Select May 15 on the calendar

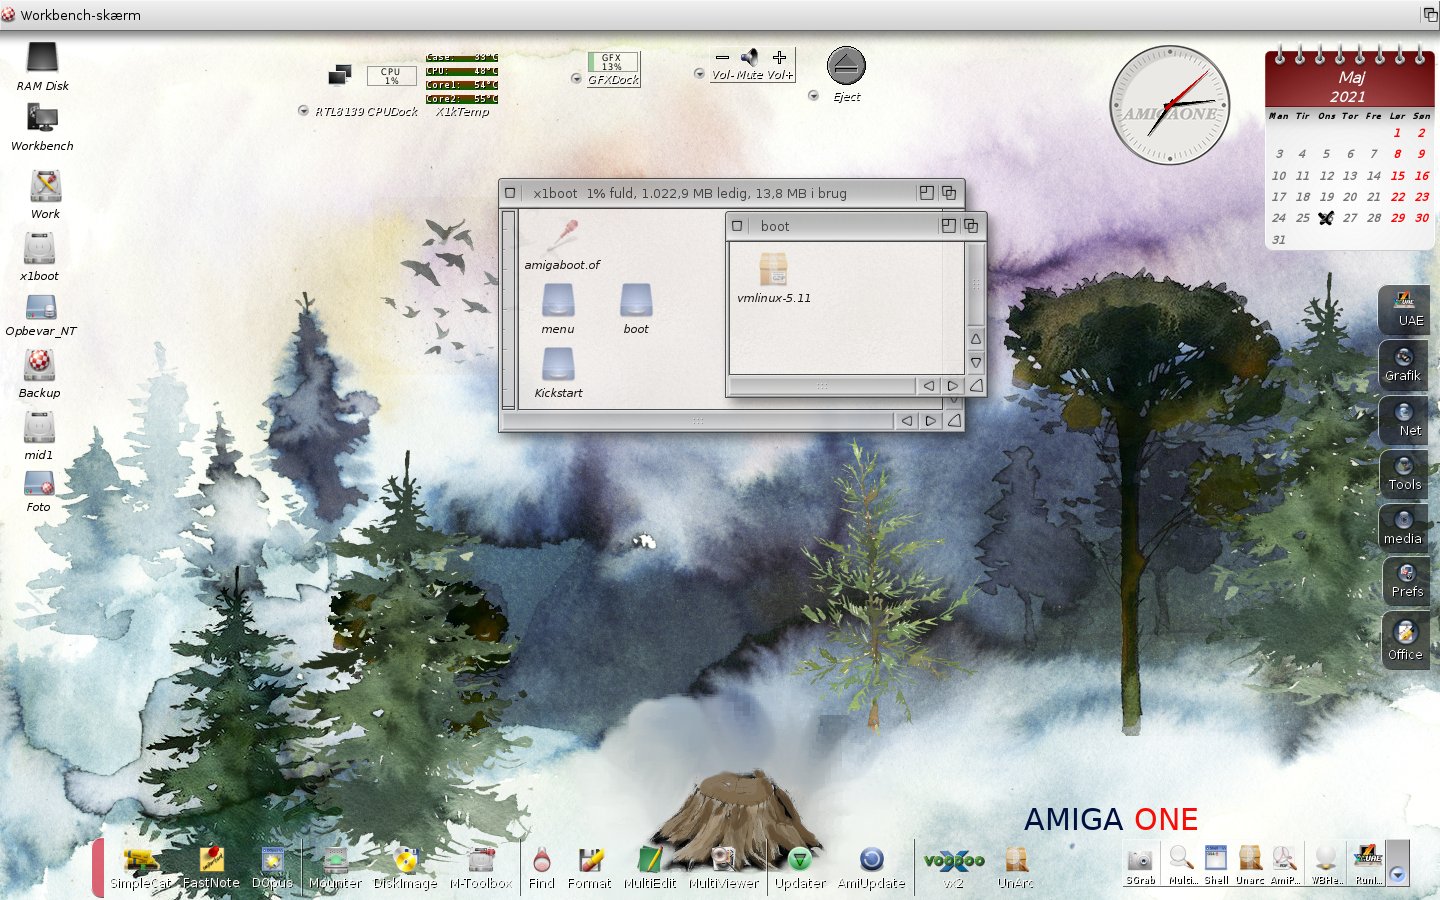click(x=1397, y=175)
